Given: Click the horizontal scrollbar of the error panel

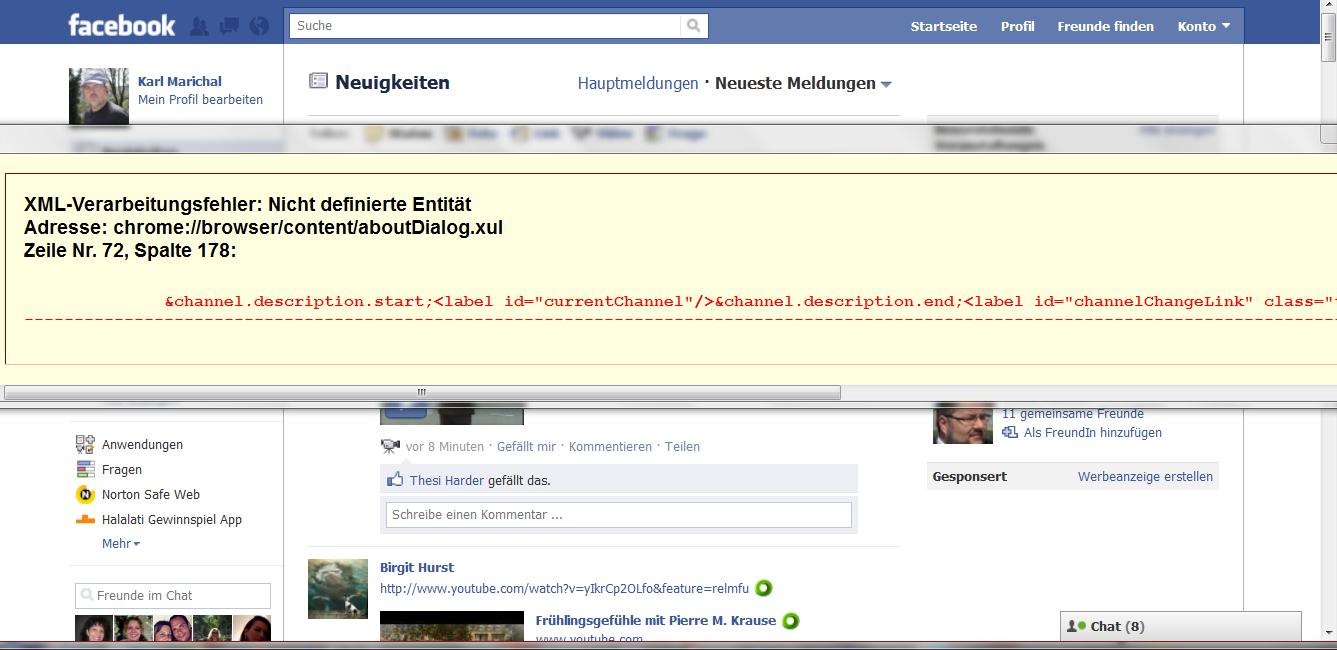Looking at the screenshot, I should tap(422, 392).
